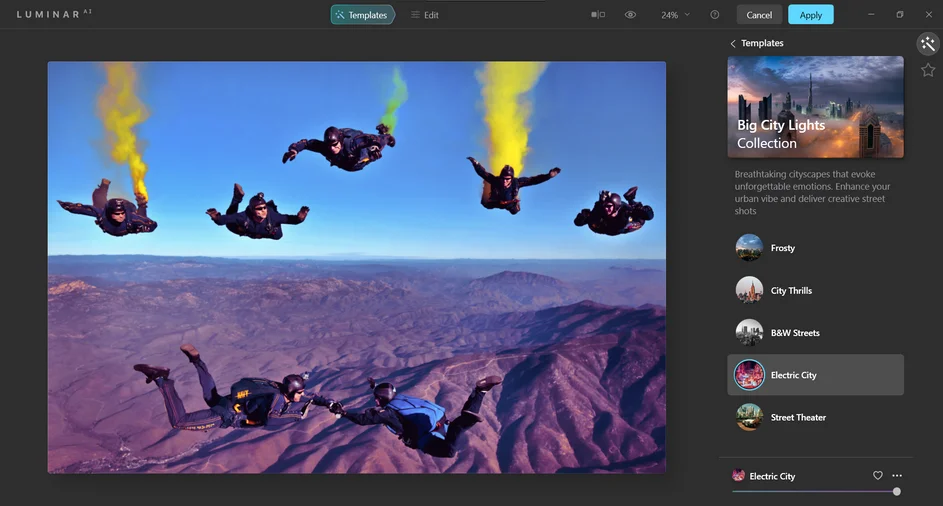This screenshot has height=506, width=943.
Task: Select the Frosty template thumbnail icon
Action: coord(749,248)
